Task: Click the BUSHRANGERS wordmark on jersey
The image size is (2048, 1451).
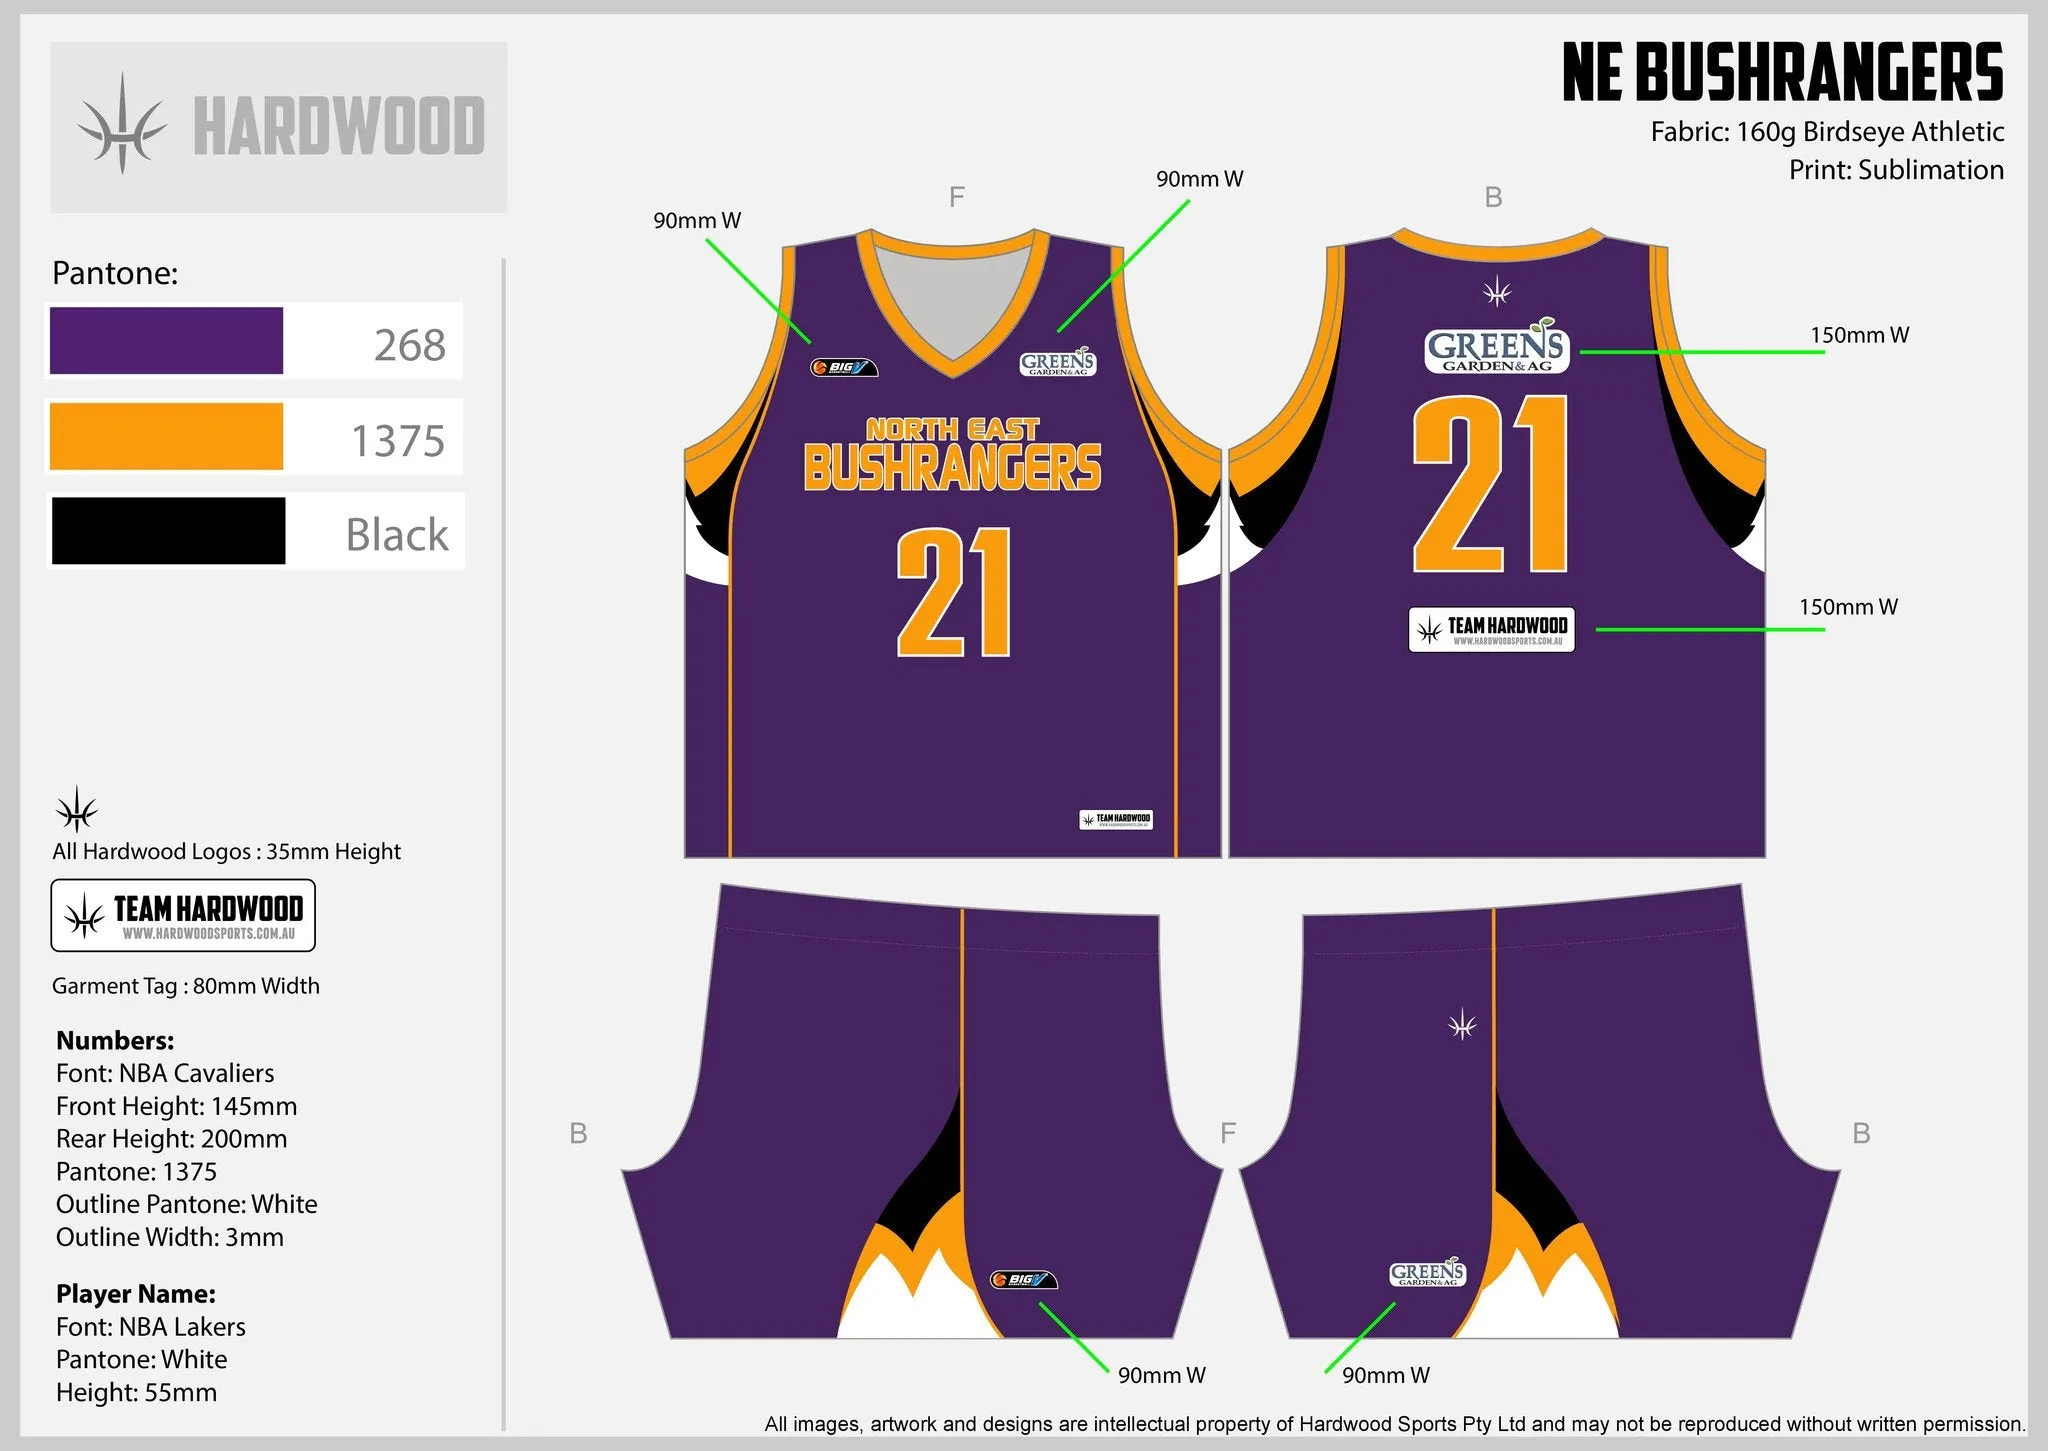Action: pyautogui.click(x=952, y=468)
